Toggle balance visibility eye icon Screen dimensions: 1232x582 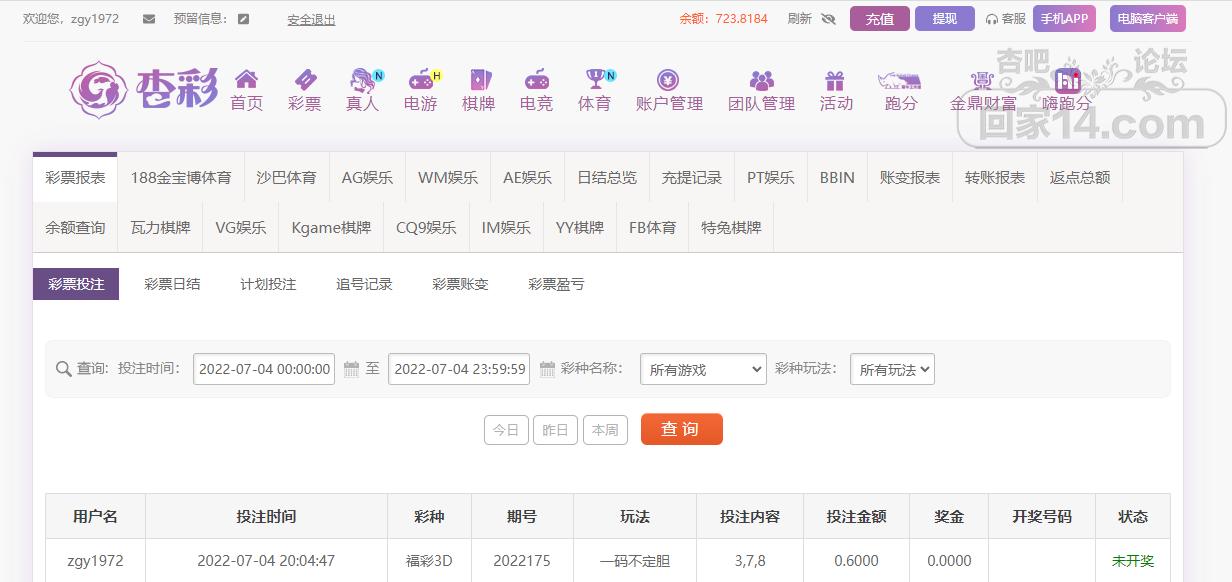click(828, 19)
